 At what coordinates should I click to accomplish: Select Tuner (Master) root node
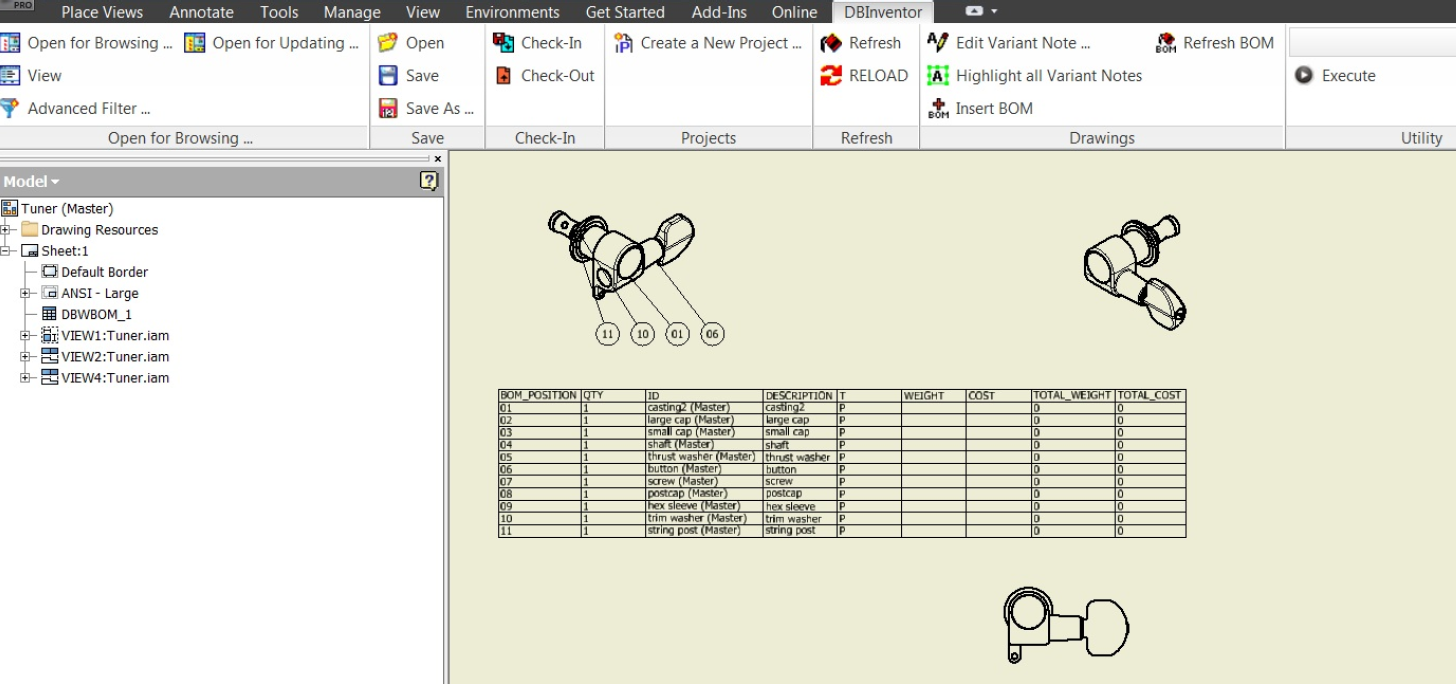pos(67,209)
